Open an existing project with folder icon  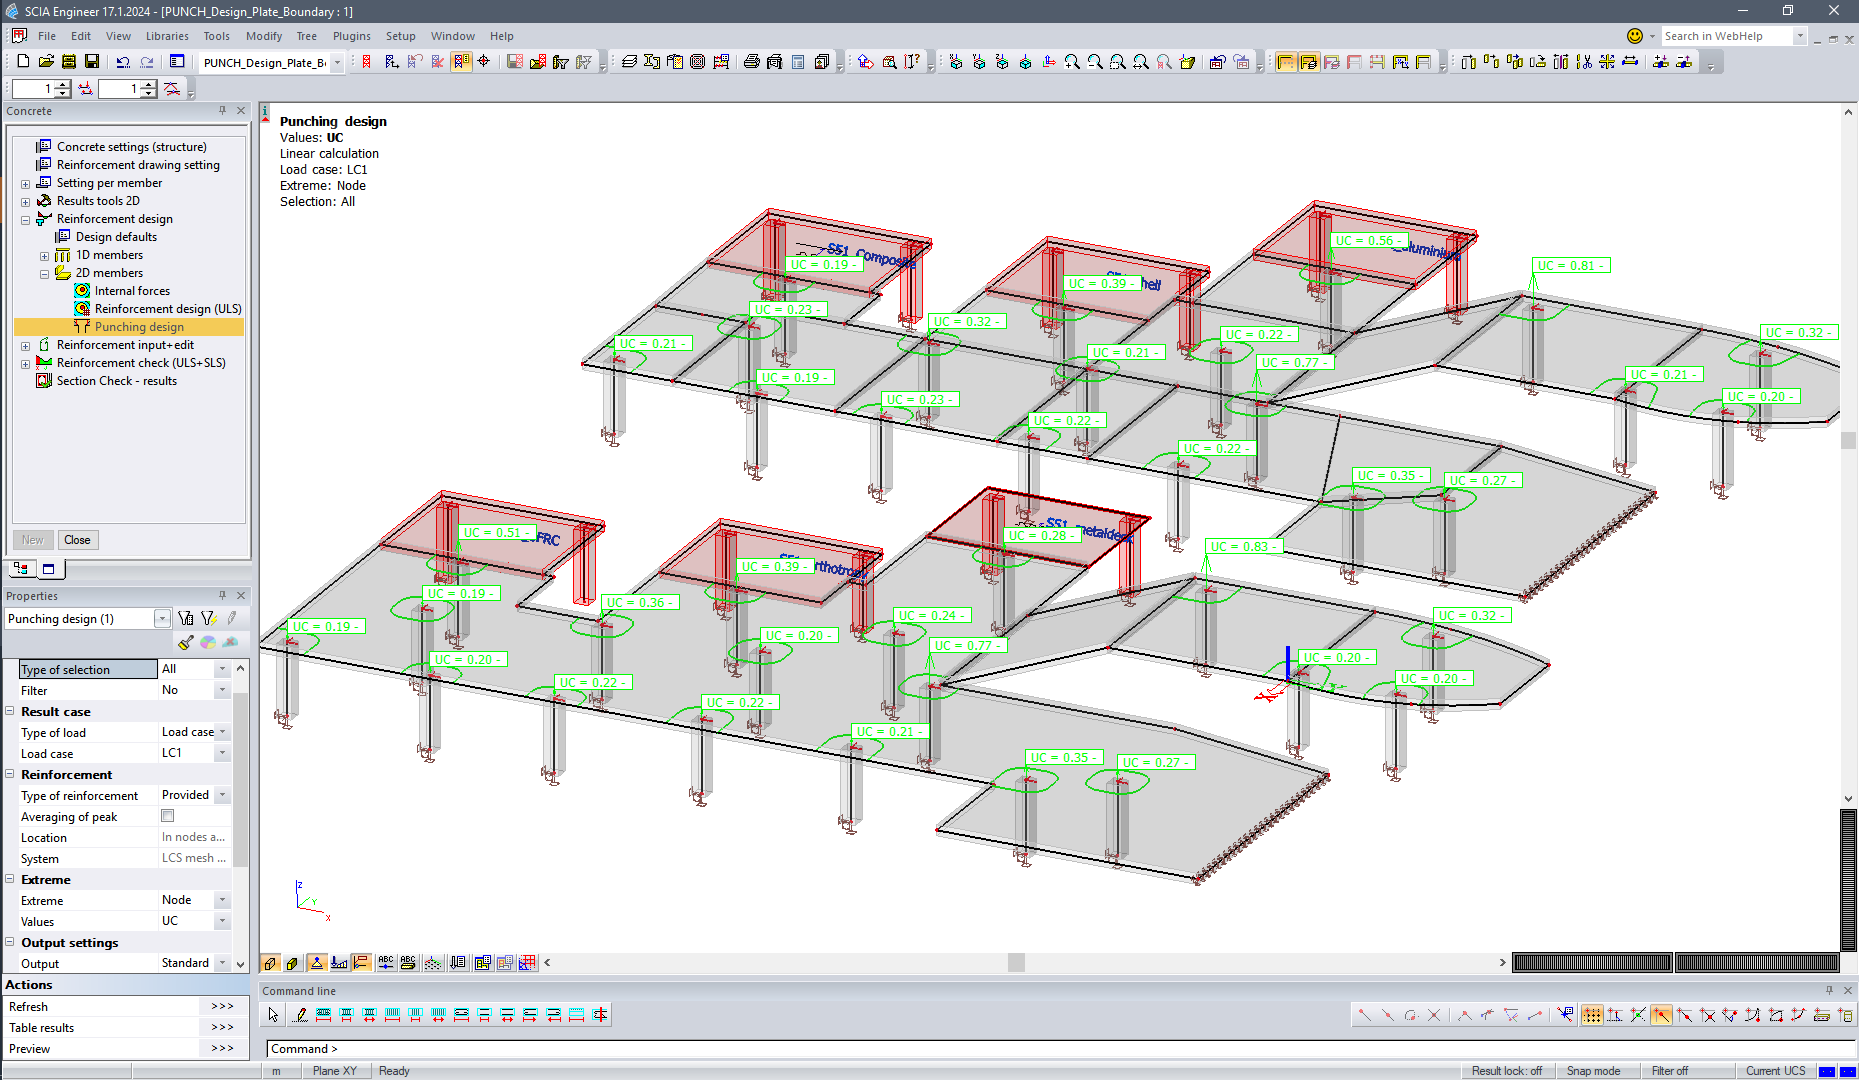(x=46, y=62)
